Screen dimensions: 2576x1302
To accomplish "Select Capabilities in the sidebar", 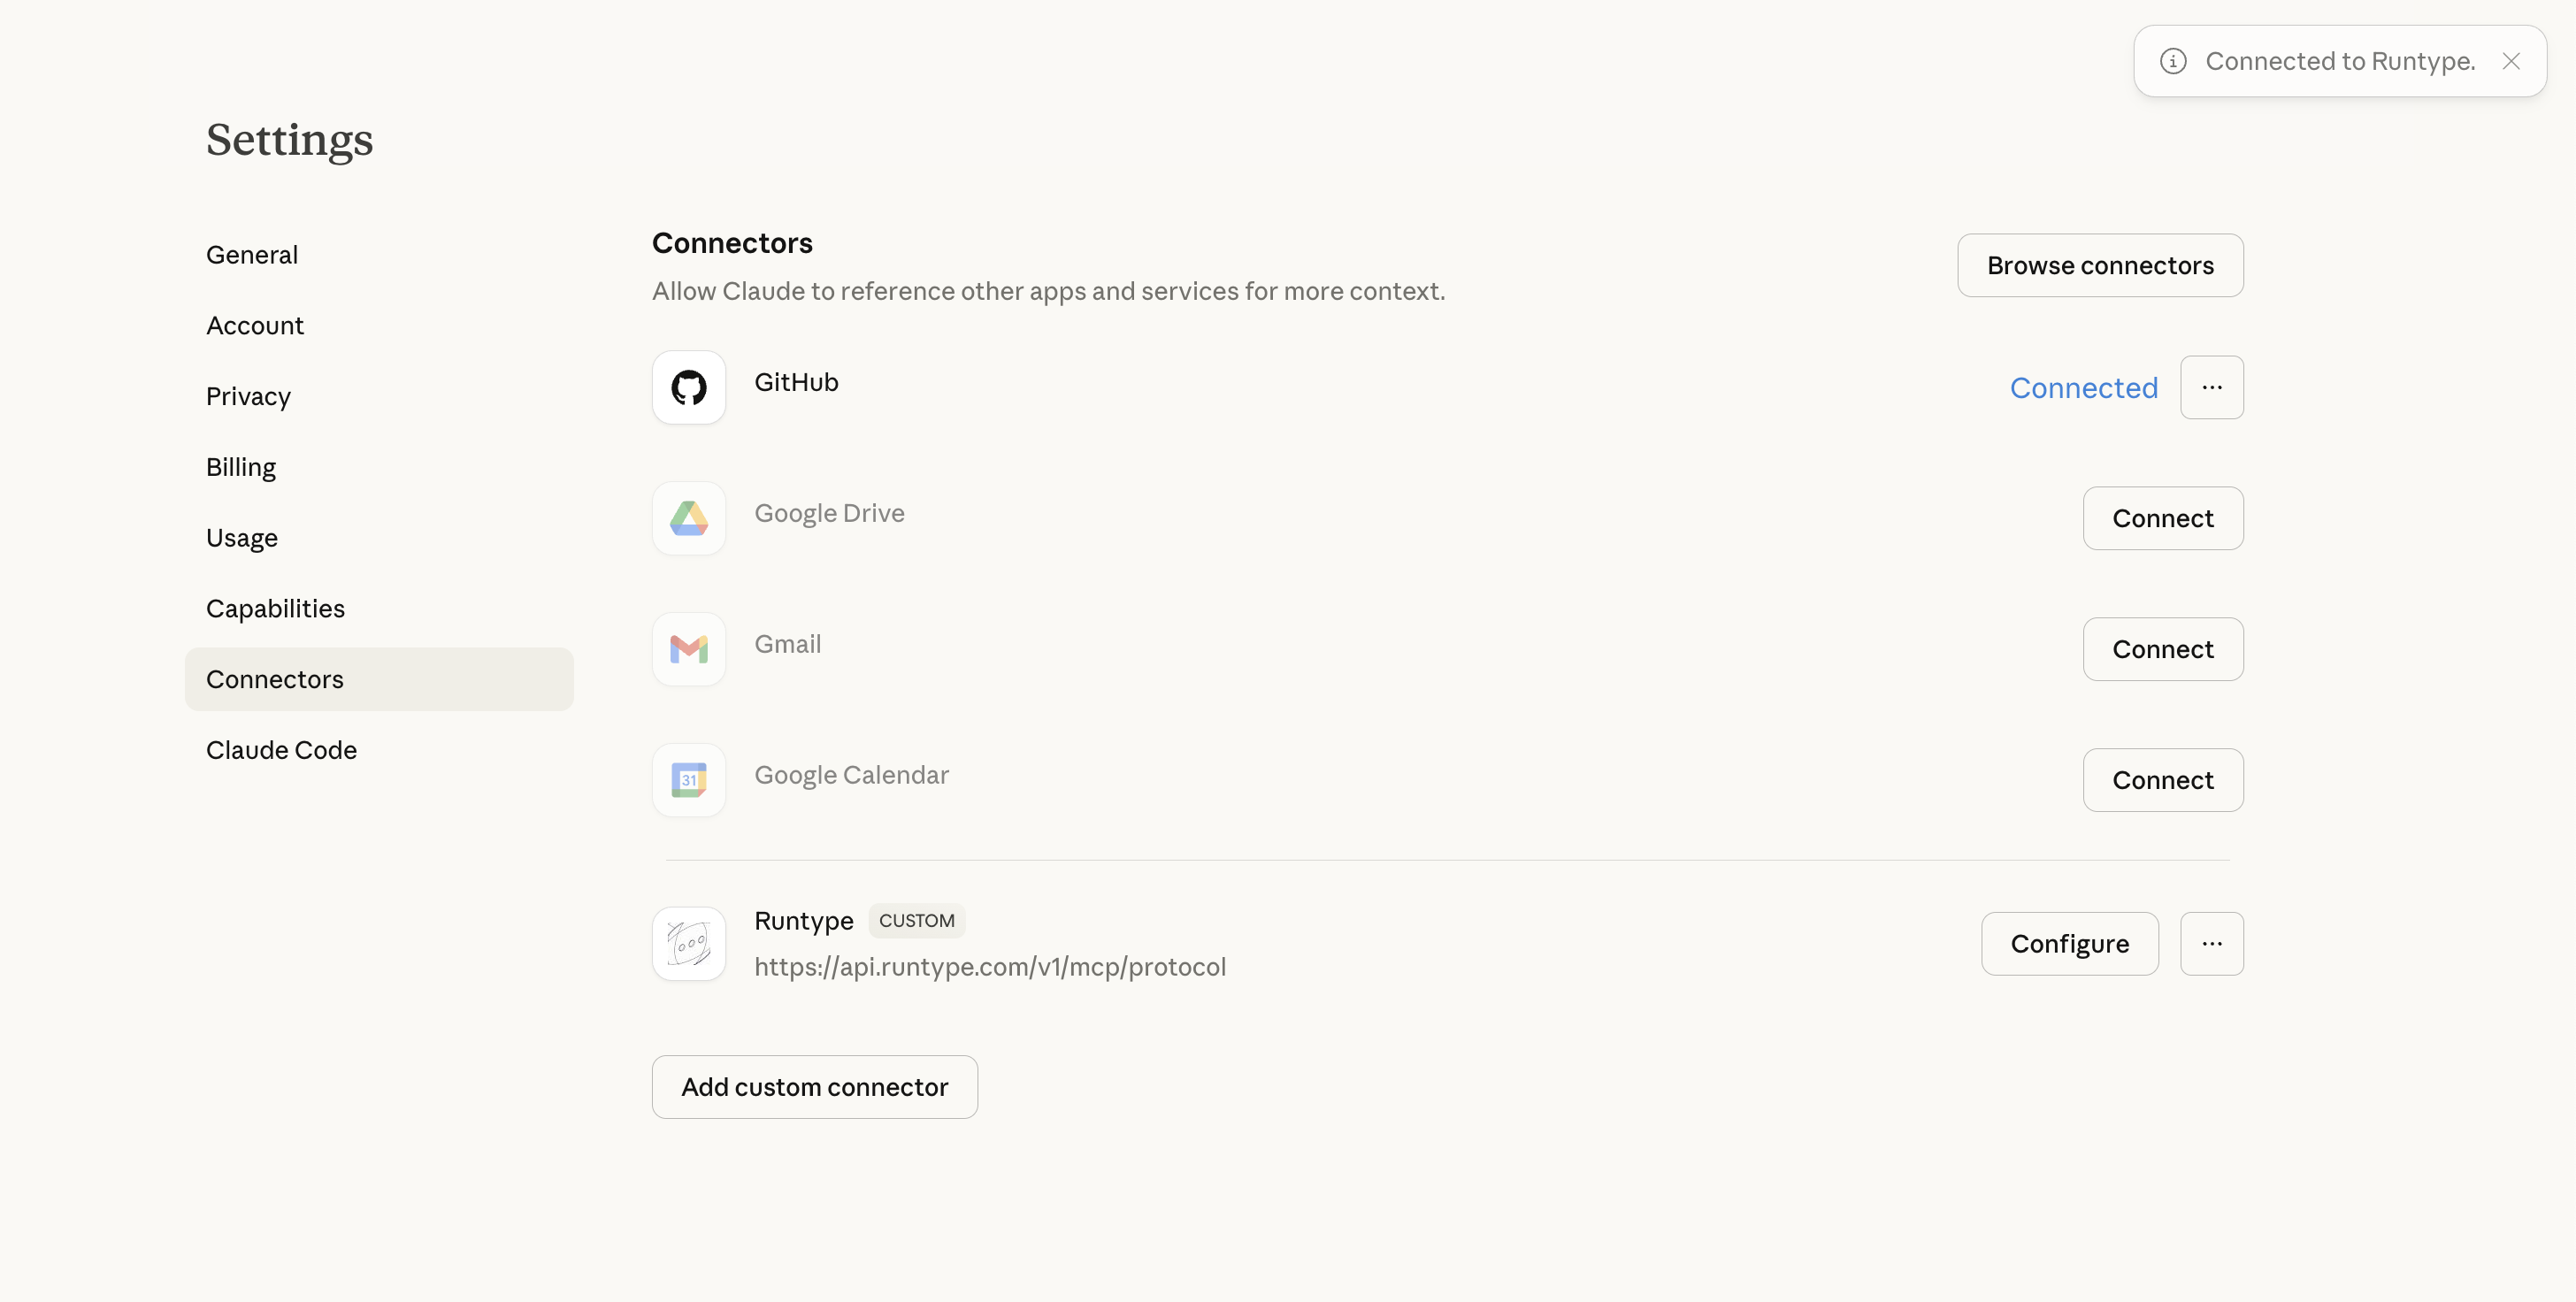I will pyautogui.click(x=275, y=609).
